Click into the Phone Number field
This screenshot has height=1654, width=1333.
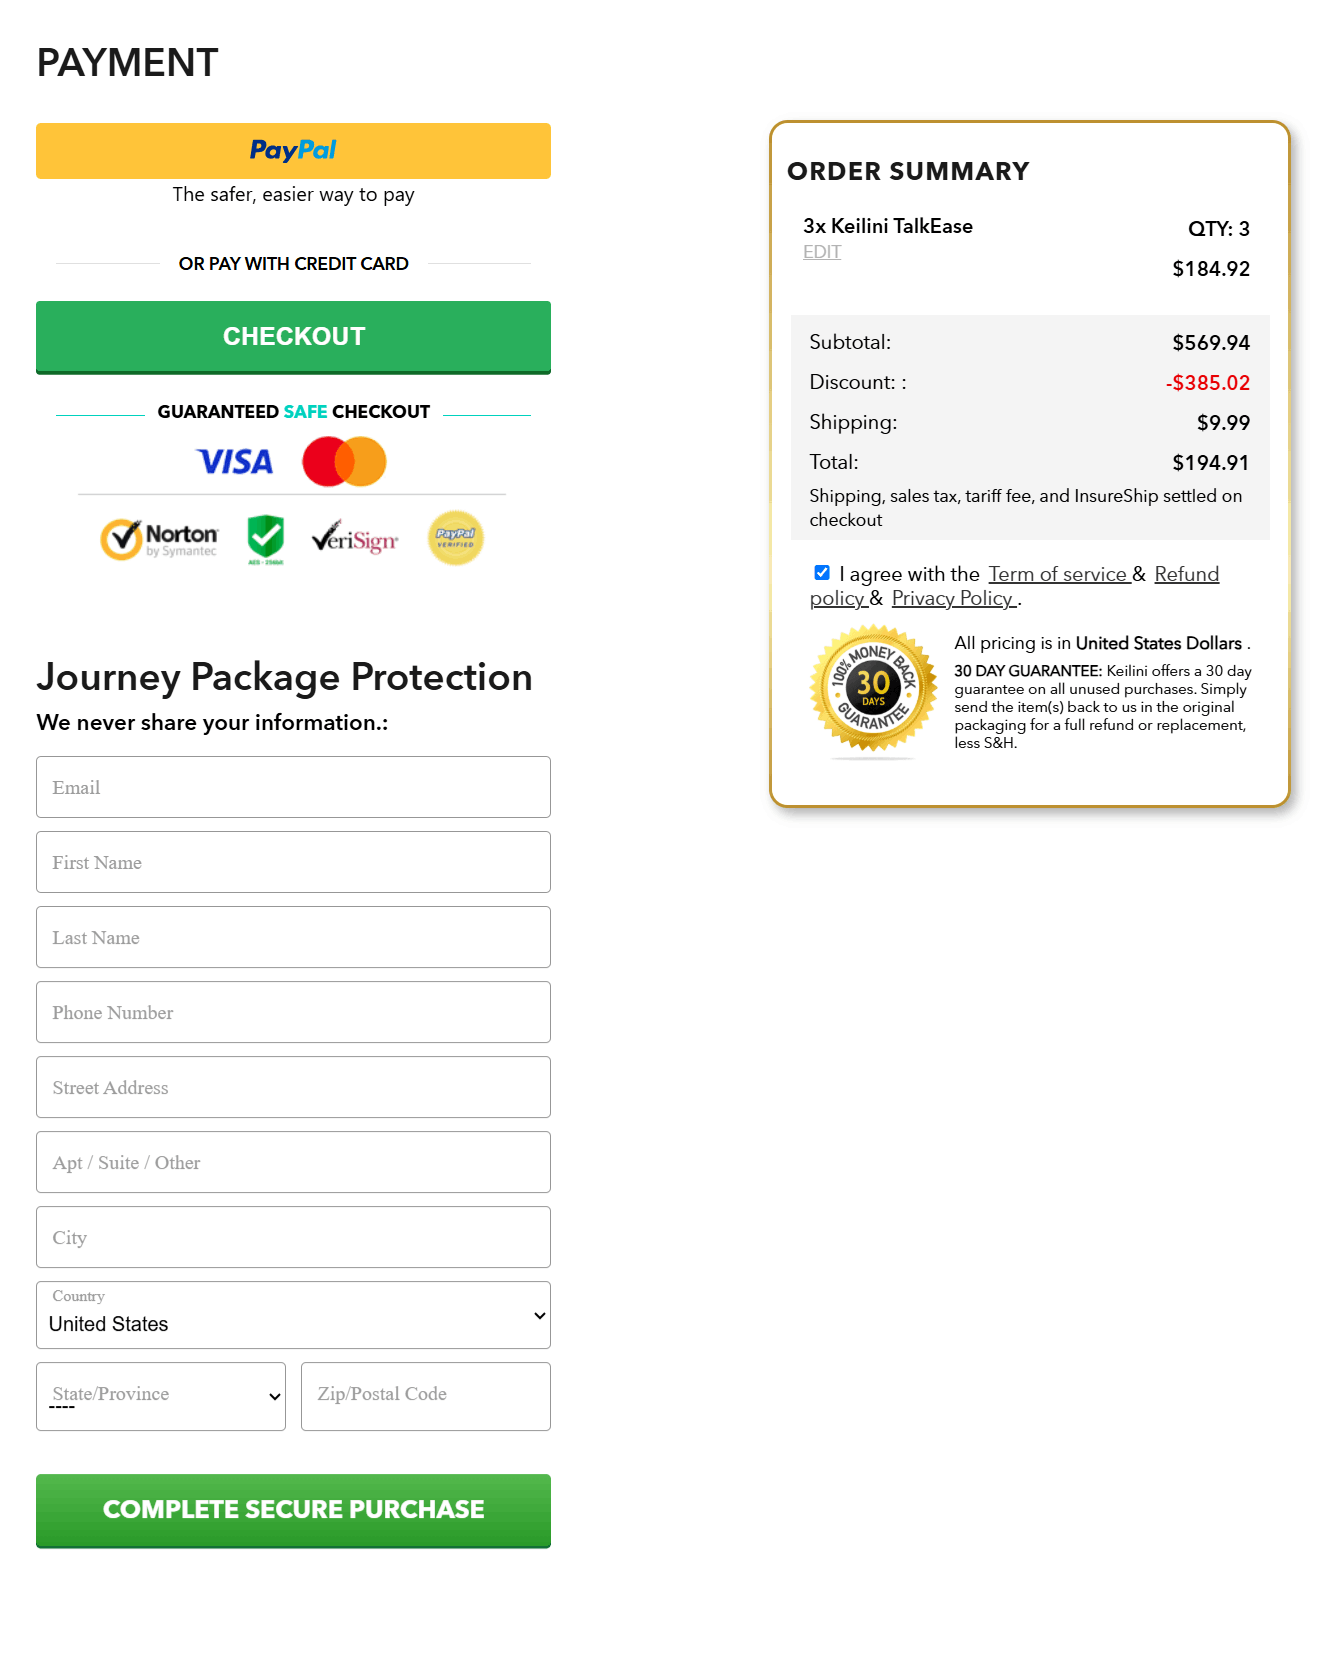point(293,1012)
